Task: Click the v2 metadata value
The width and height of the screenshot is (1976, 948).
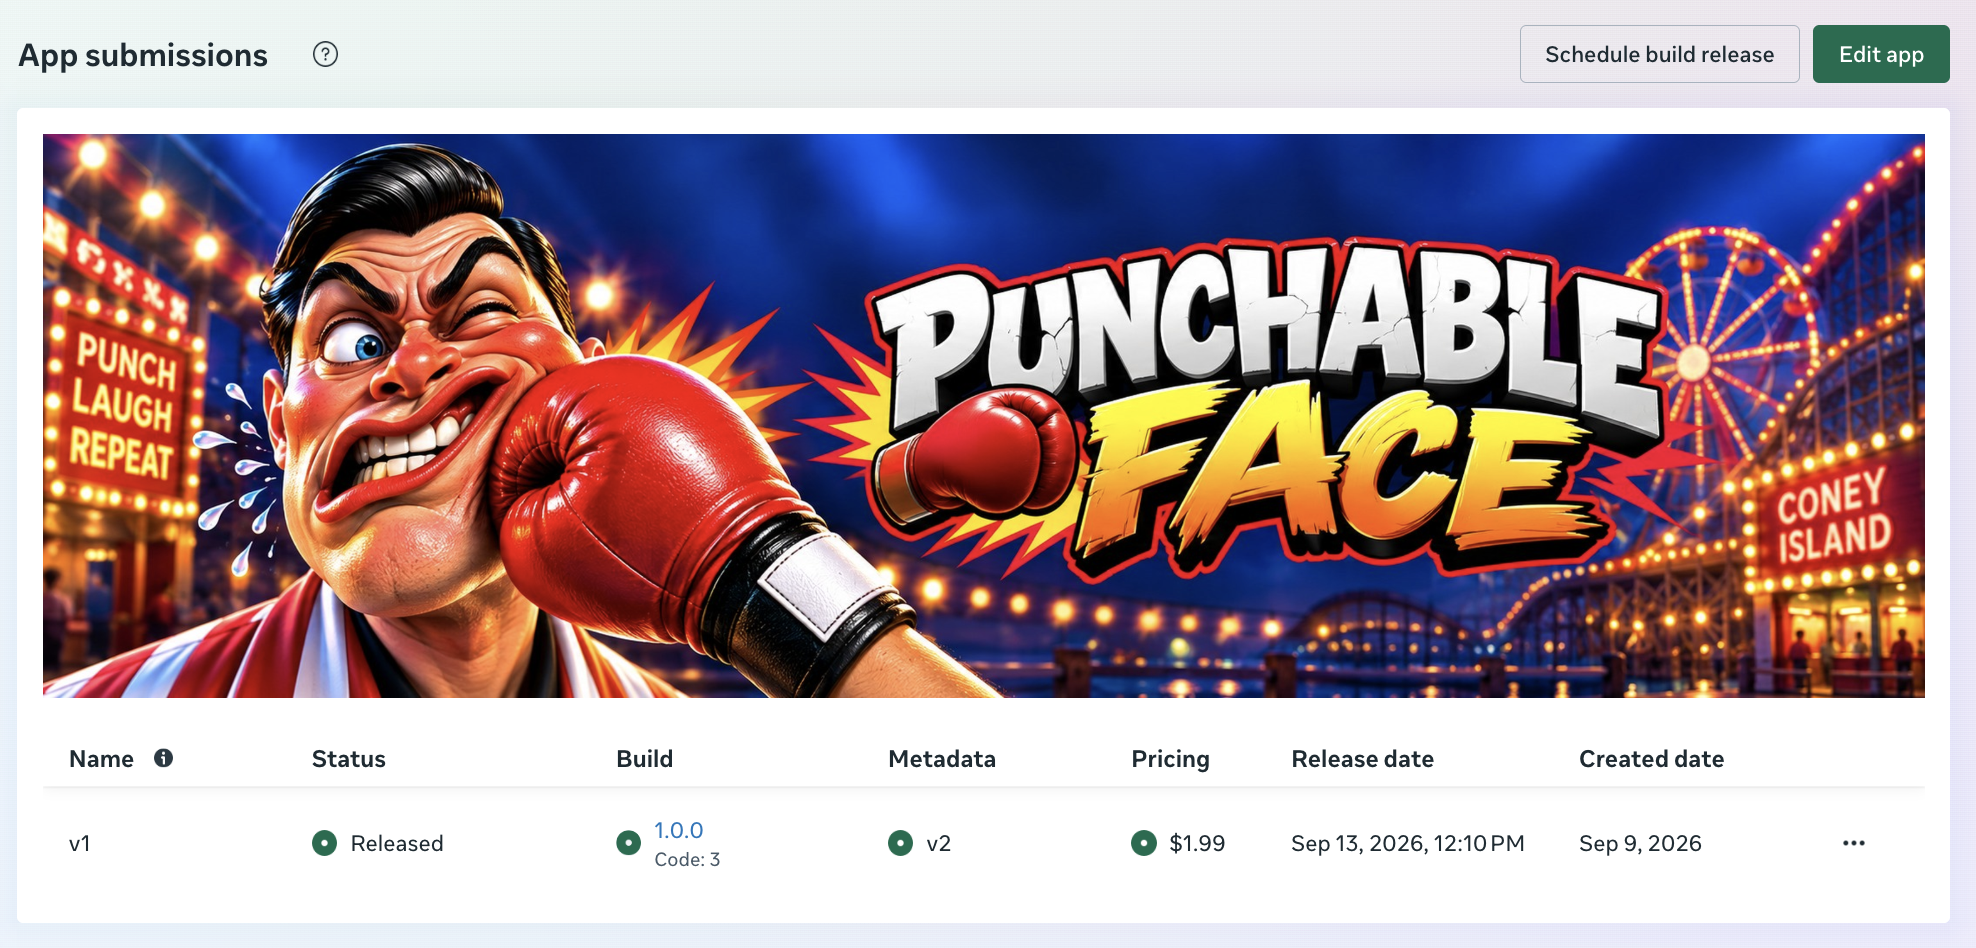Action: 938,843
